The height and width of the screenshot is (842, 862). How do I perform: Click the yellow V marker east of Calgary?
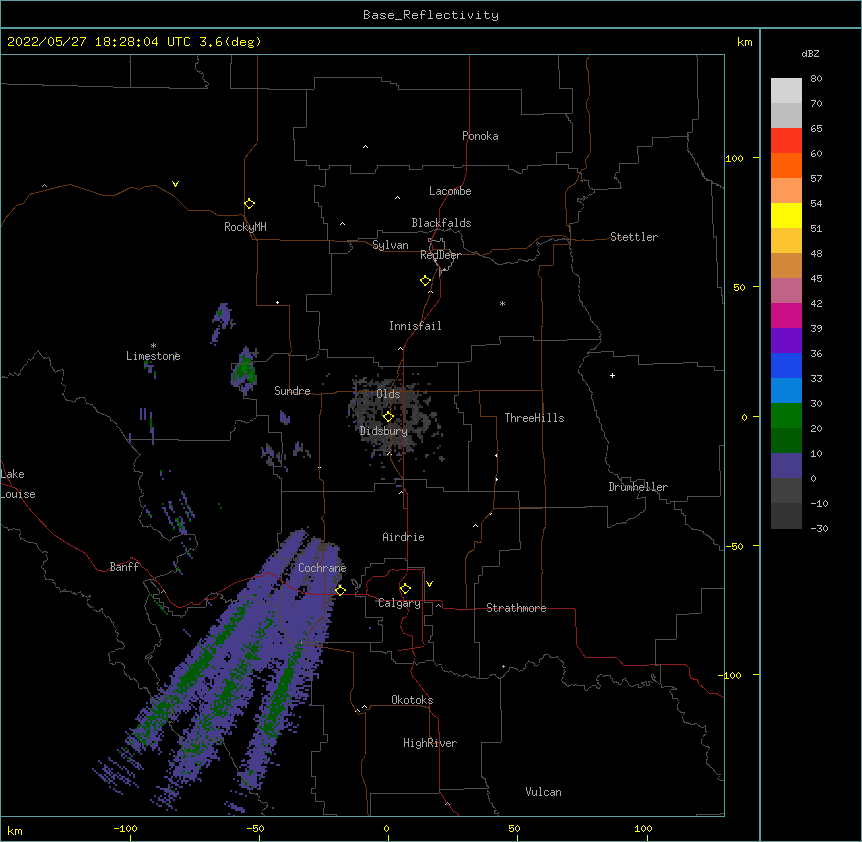click(429, 584)
